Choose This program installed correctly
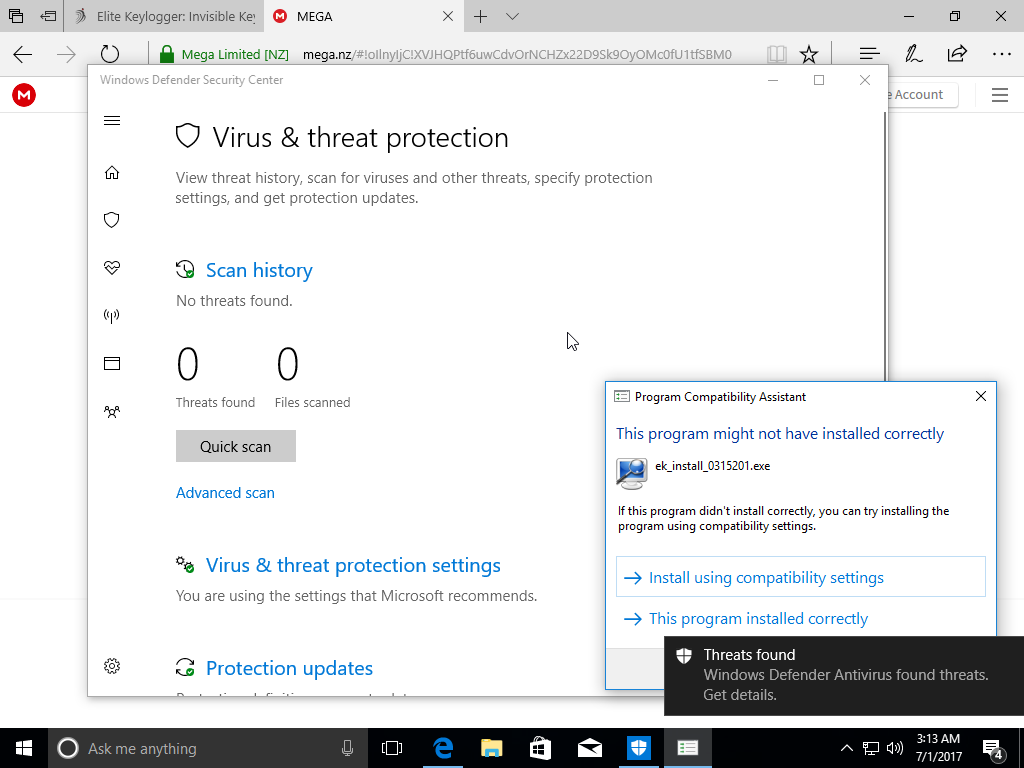 click(758, 618)
